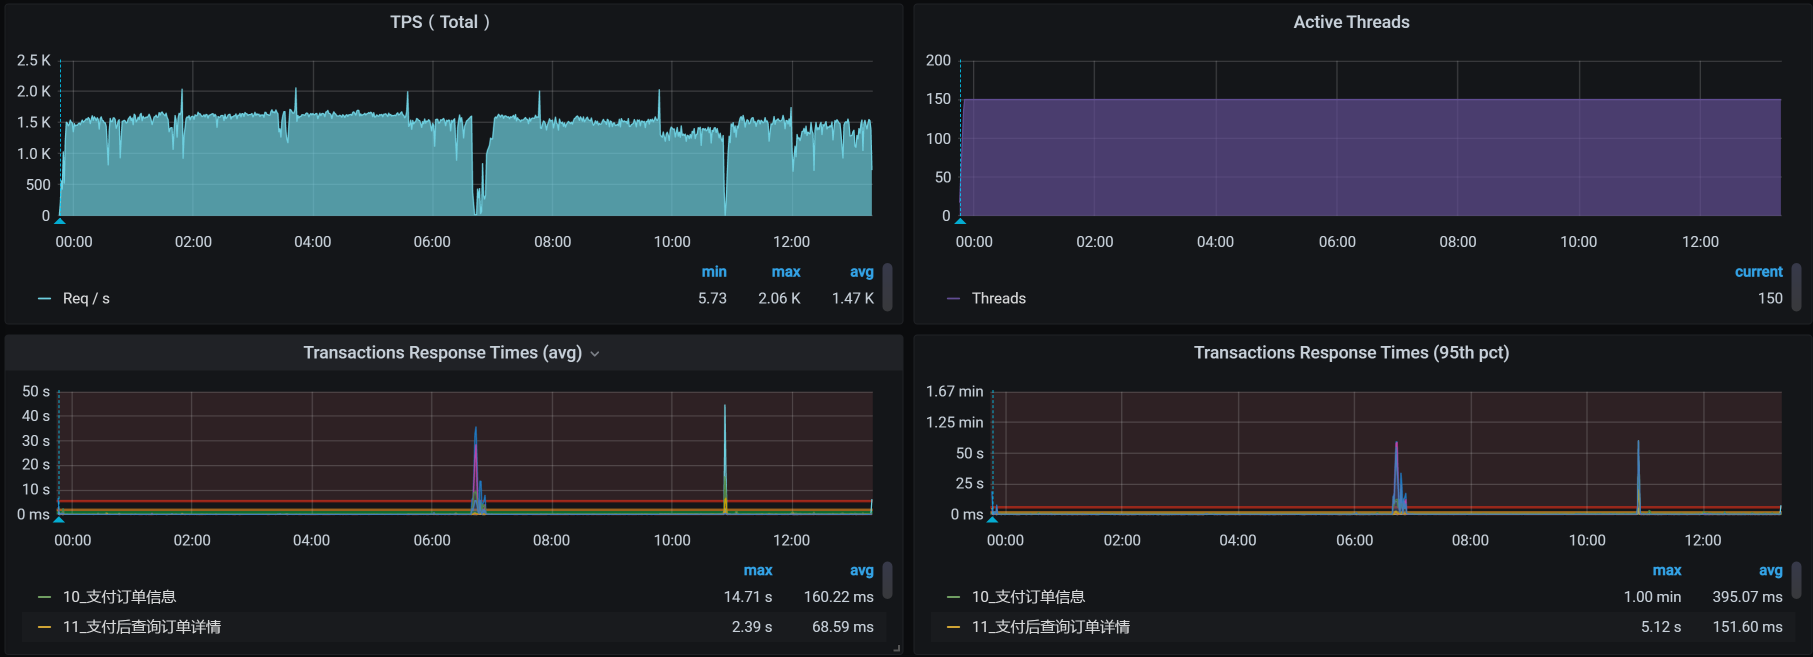Click Threads purple series color icon

[x=953, y=299]
